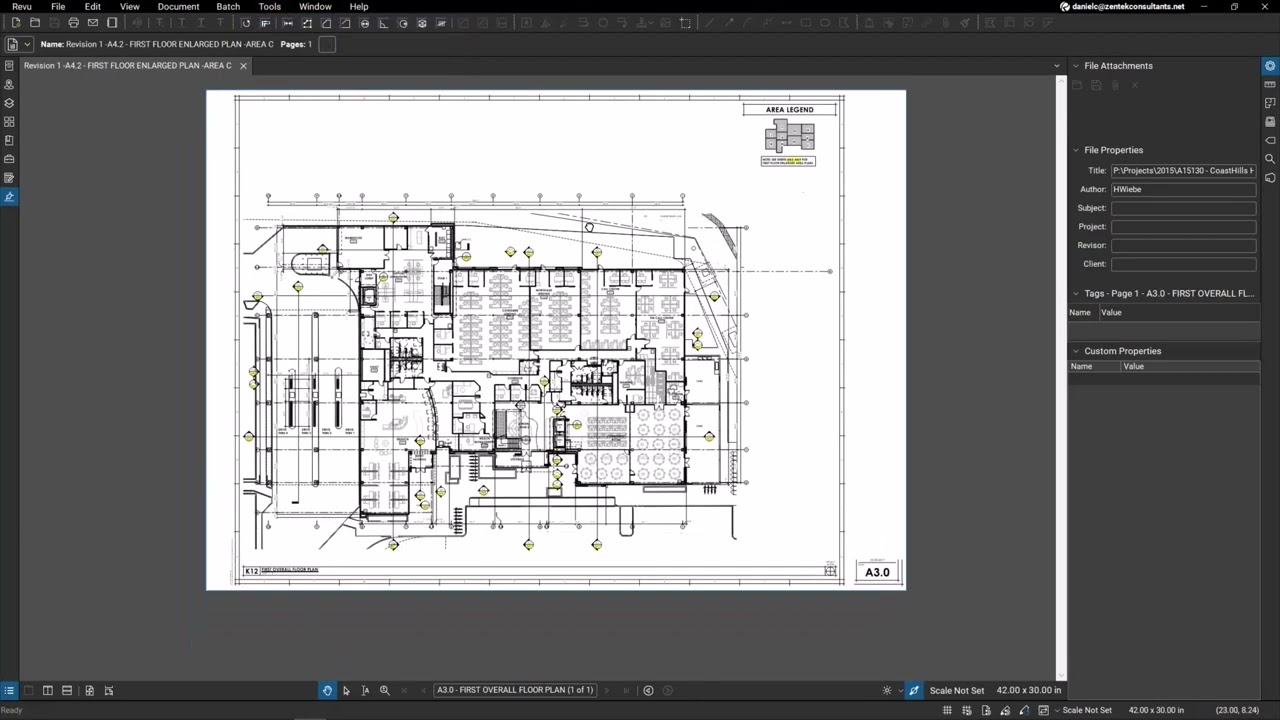Screen dimensions: 1280x720
Task: Collapse the Tags - Page 1 section
Action: click(1076, 294)
